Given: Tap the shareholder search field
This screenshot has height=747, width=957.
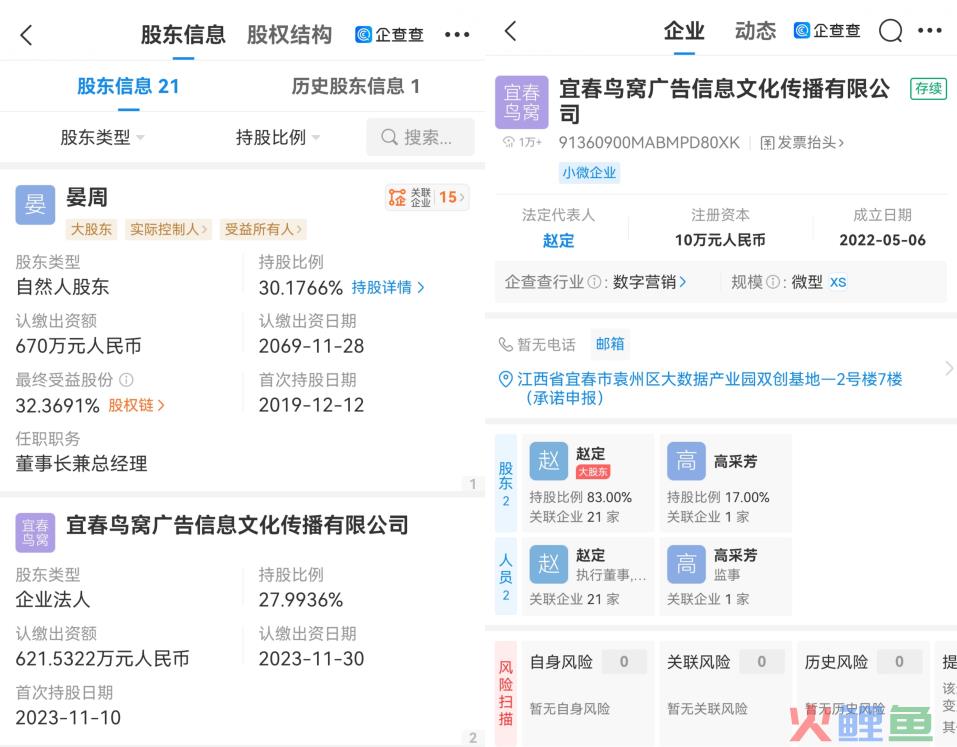Looking at the screenshot, I should click(x=421, y=137).
